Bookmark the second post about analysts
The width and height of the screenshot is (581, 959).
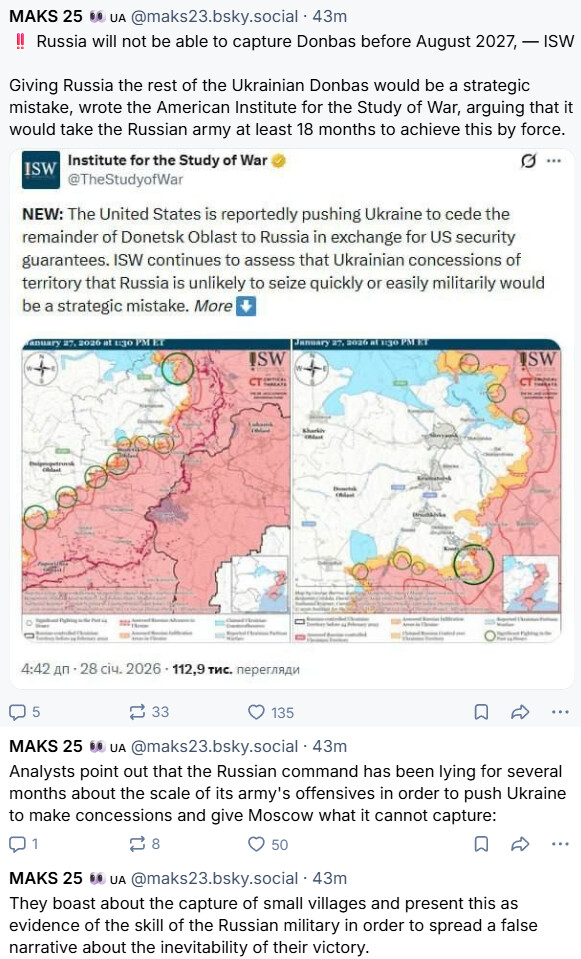pos(481,844)
